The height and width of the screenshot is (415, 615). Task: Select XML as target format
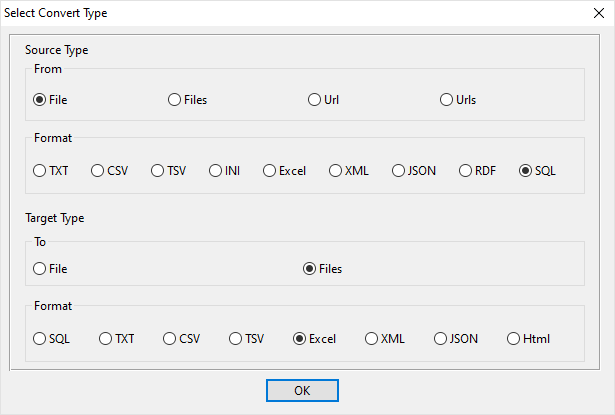click(372, 339)
